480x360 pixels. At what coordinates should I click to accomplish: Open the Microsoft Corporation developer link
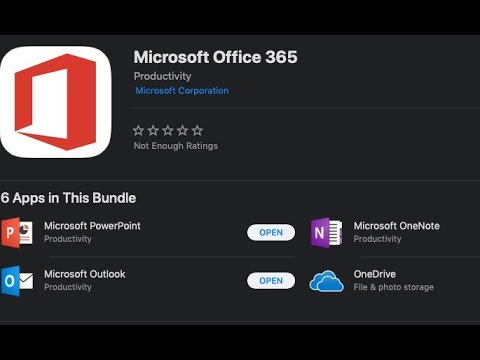tap(182, 91)
